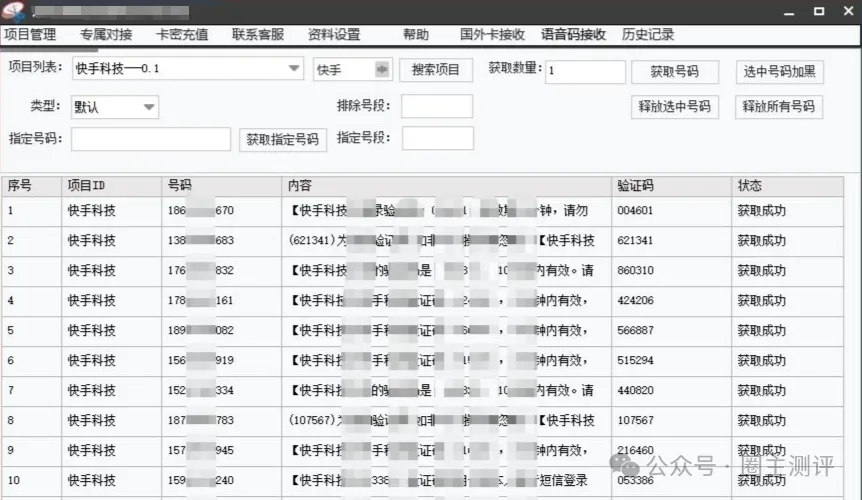Click the icon inside the 快手 search box
This screenshot has height=500, width=862.
click(x=381, y=69)
